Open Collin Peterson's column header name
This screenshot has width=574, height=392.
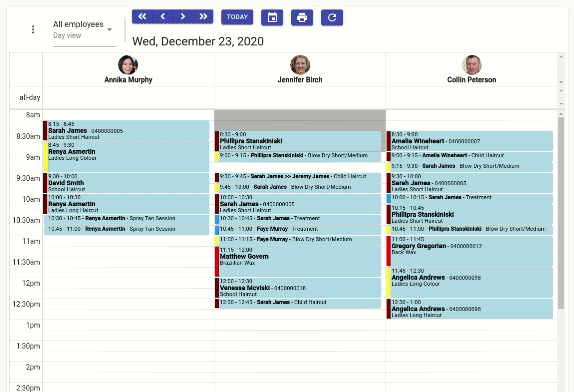[472, 80]
